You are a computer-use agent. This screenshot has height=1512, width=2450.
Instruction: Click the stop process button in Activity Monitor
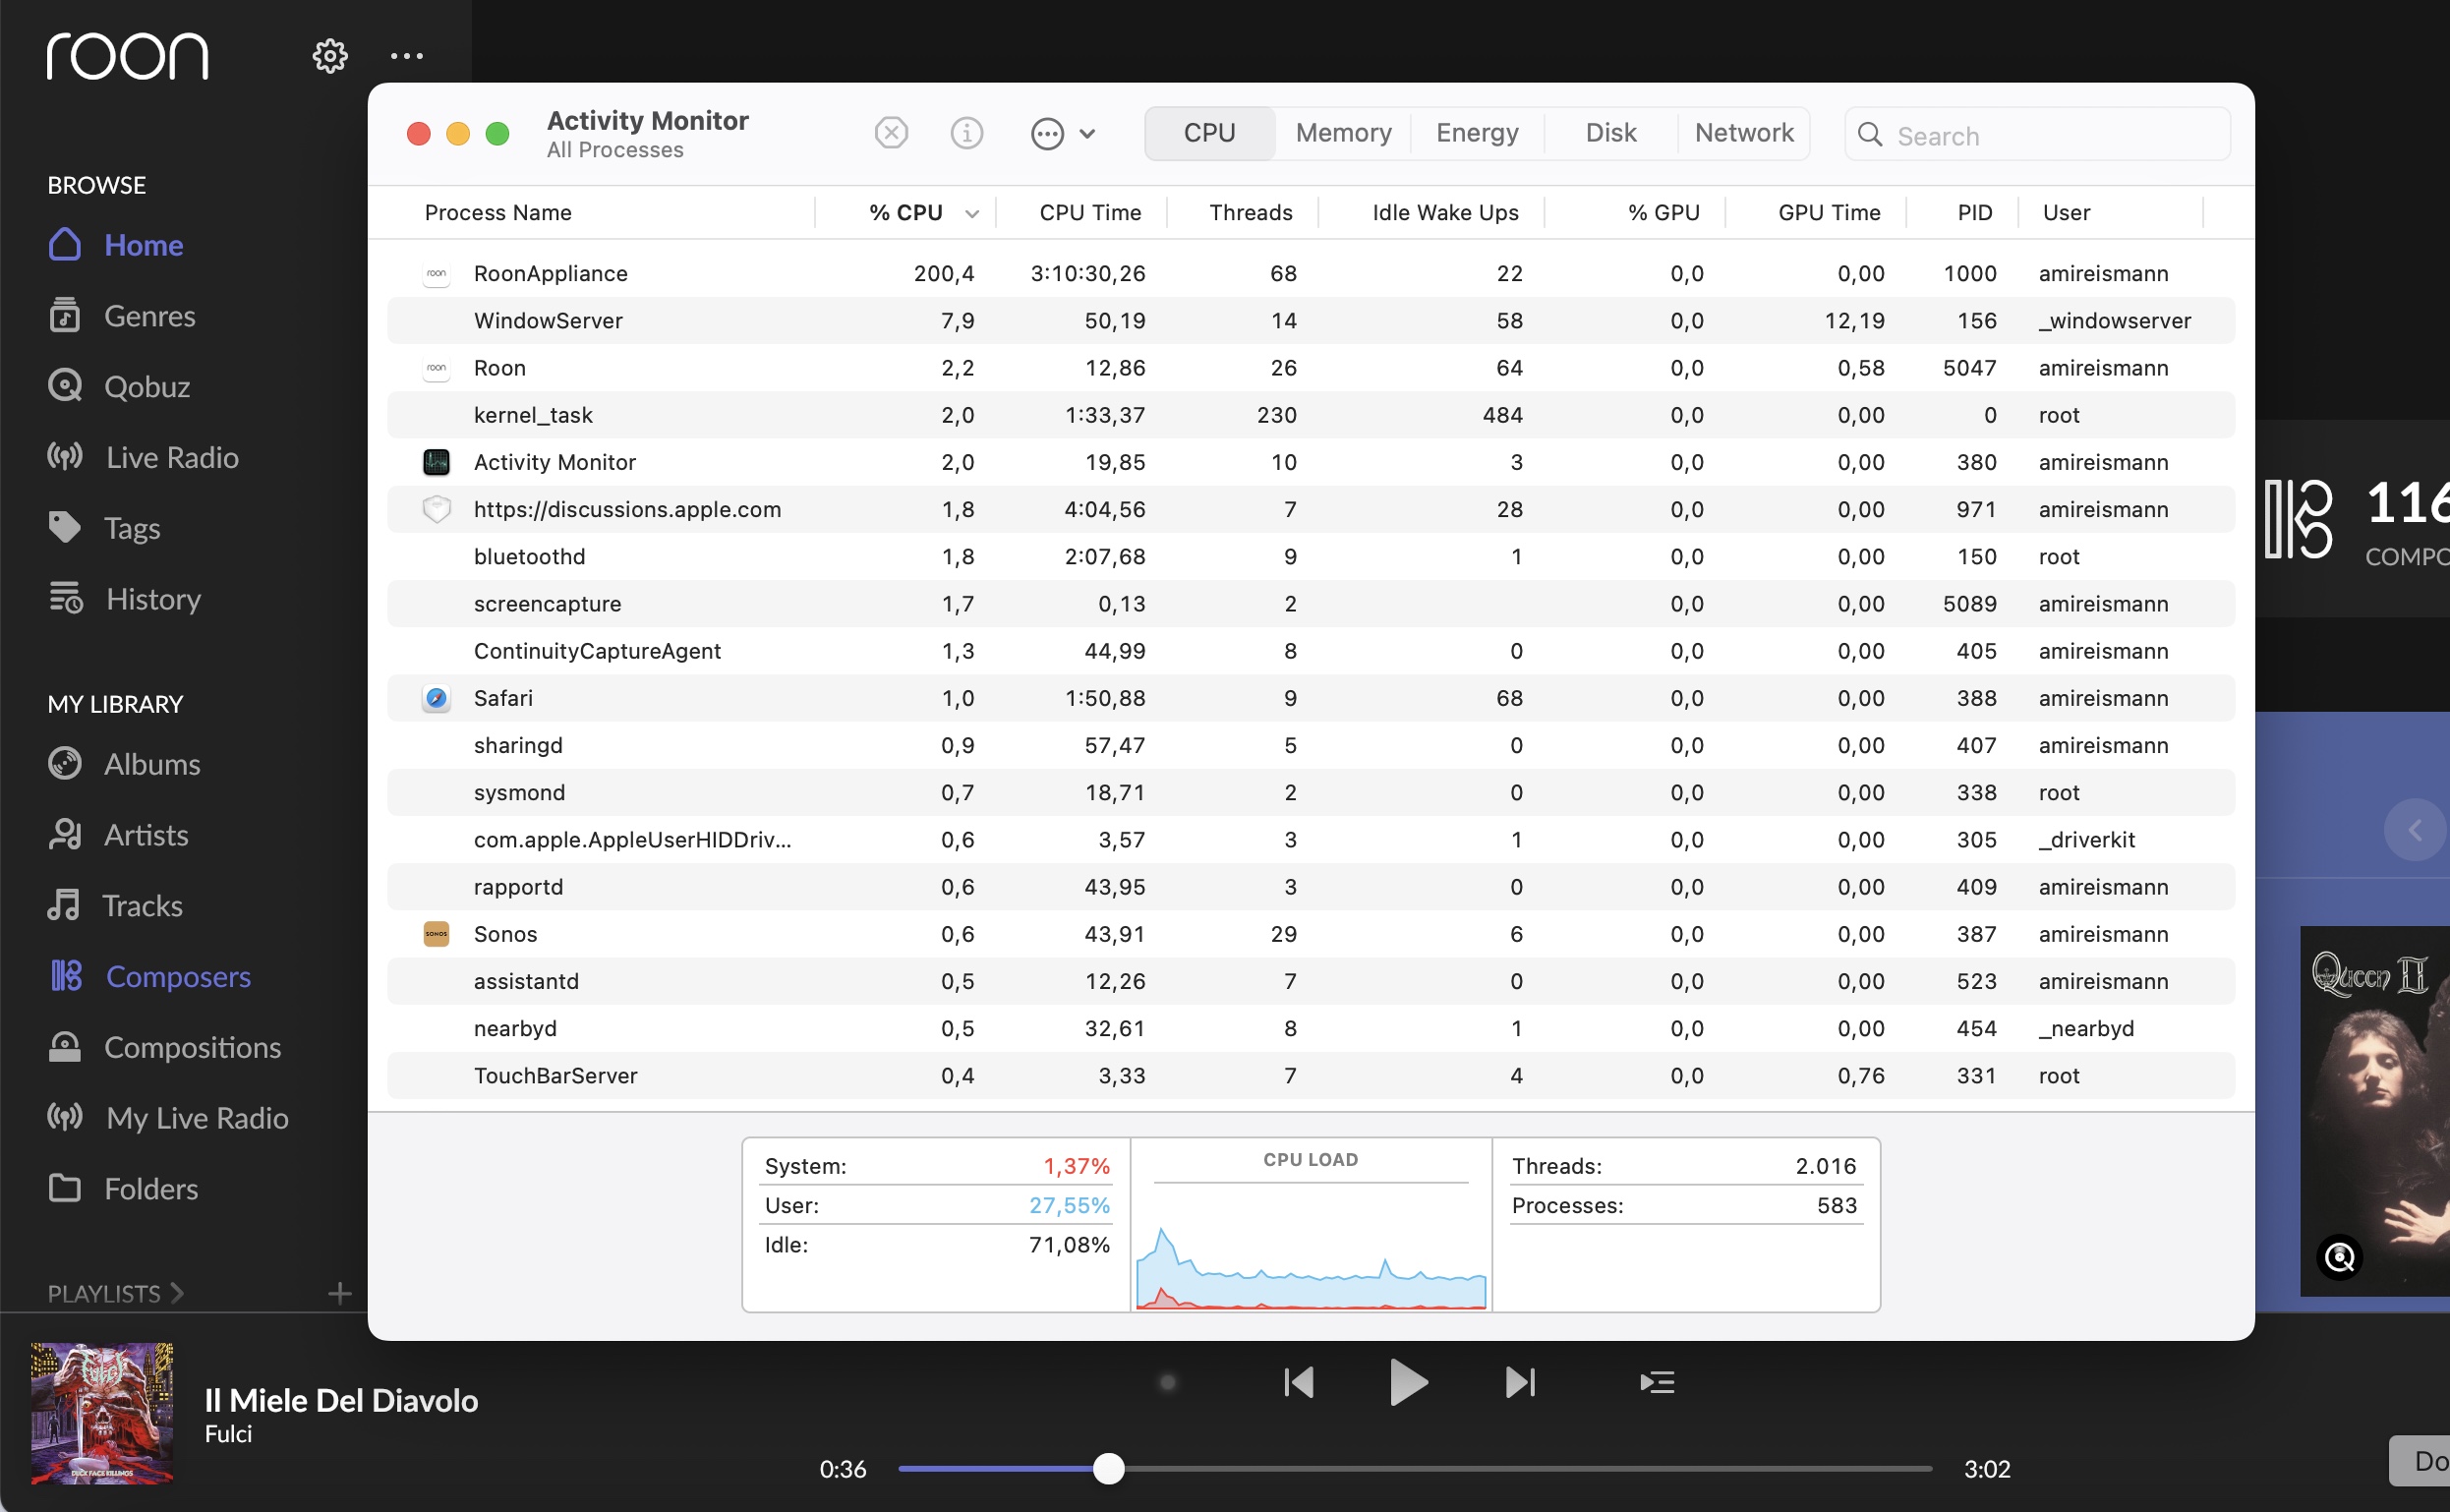[891, 133]
